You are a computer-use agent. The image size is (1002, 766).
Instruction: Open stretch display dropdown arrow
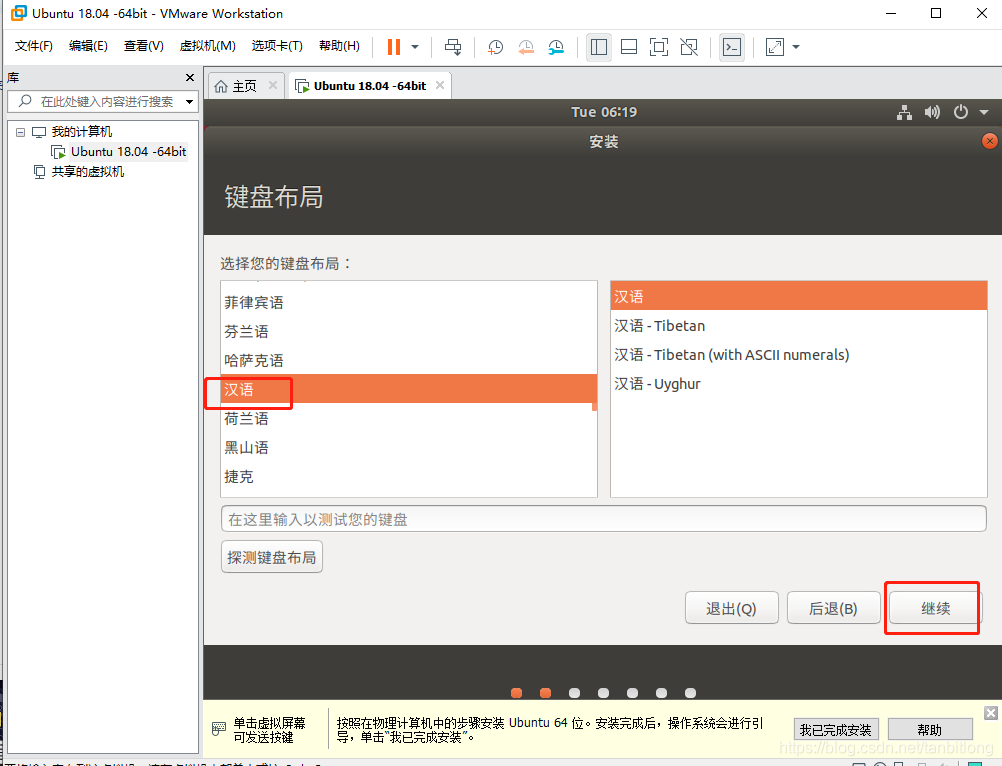tap(796, 47)
